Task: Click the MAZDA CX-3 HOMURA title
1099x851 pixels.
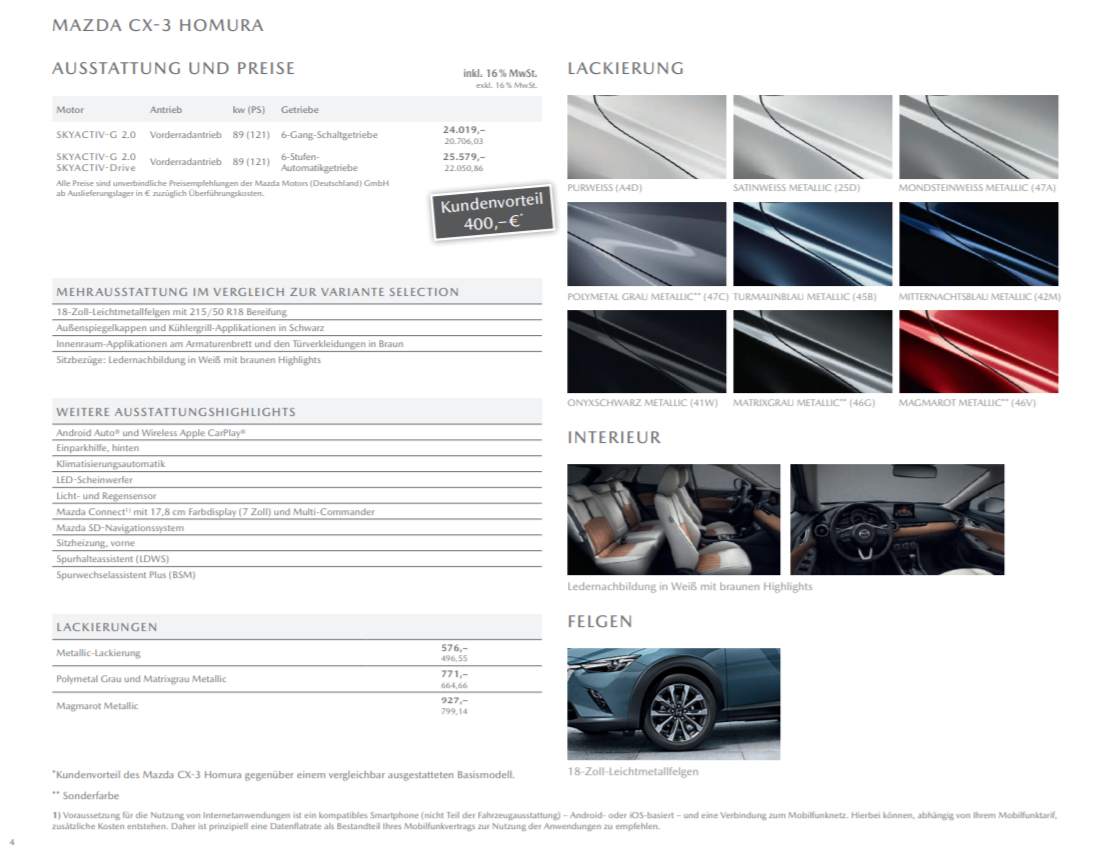Action: [x=158, y=25]
